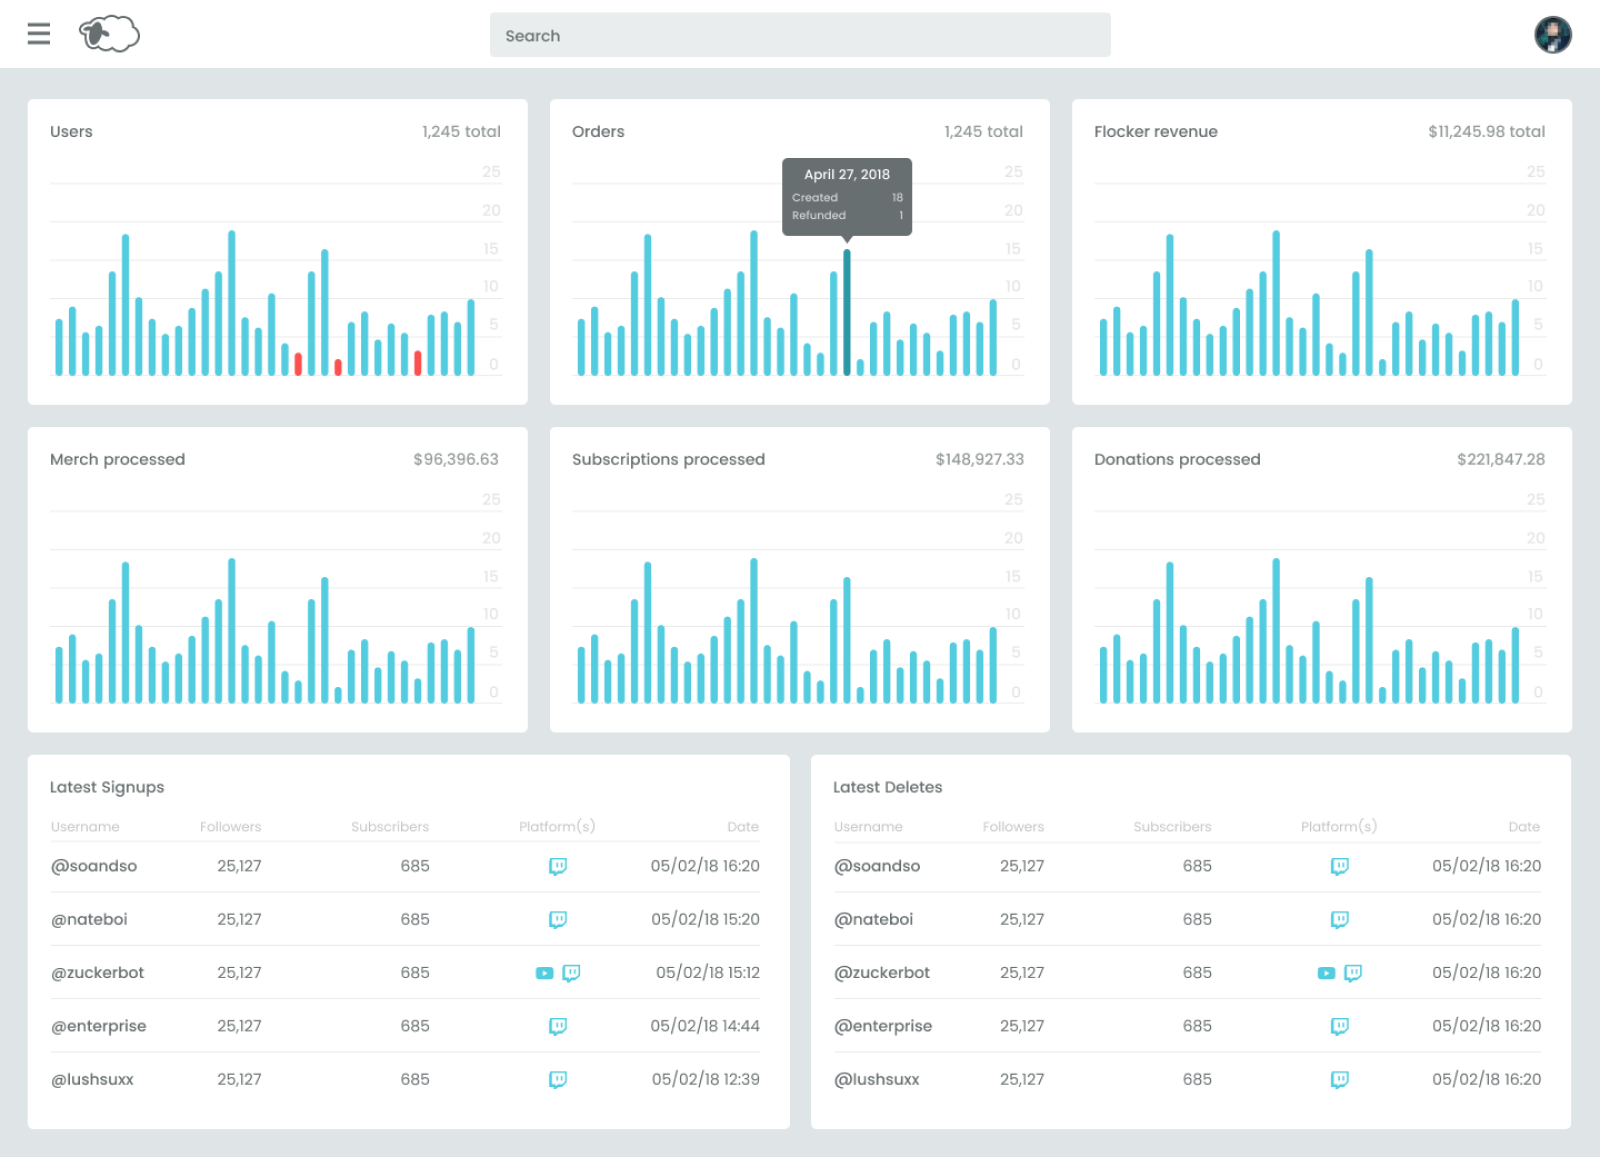
Task: Click YouTube icon for @zuckerbot in Latest Deletes
Action: point(1326,973)
